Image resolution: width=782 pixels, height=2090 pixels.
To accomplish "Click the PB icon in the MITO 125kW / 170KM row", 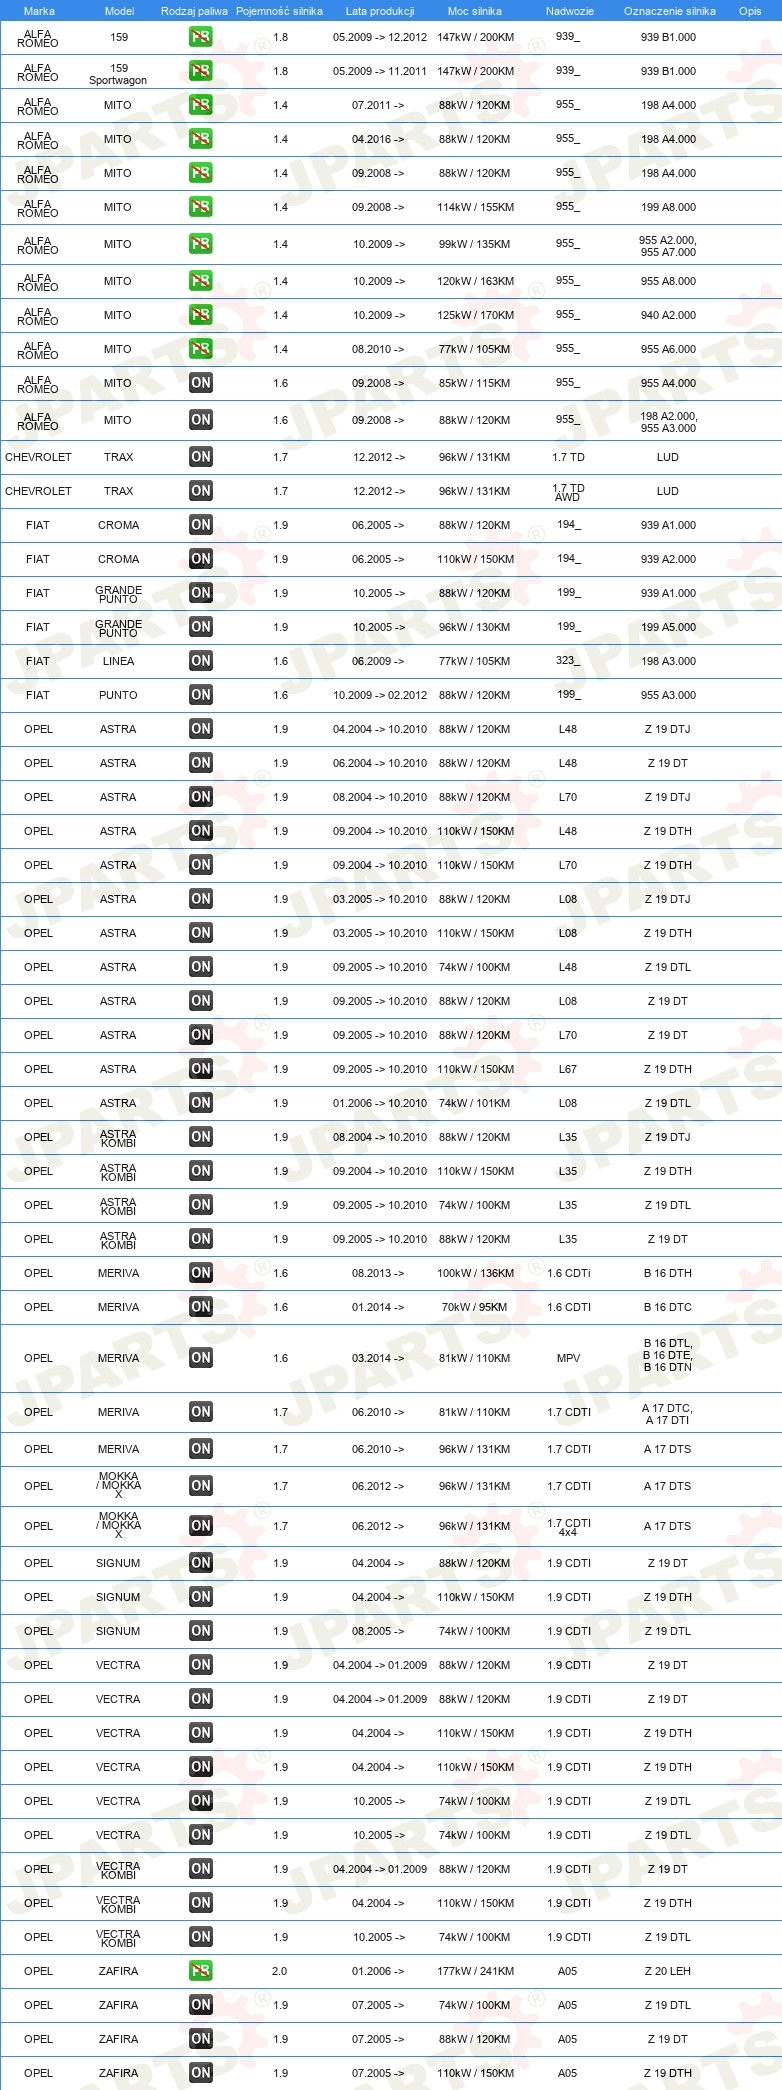I will pyautogui.click(x=200, y=315).
